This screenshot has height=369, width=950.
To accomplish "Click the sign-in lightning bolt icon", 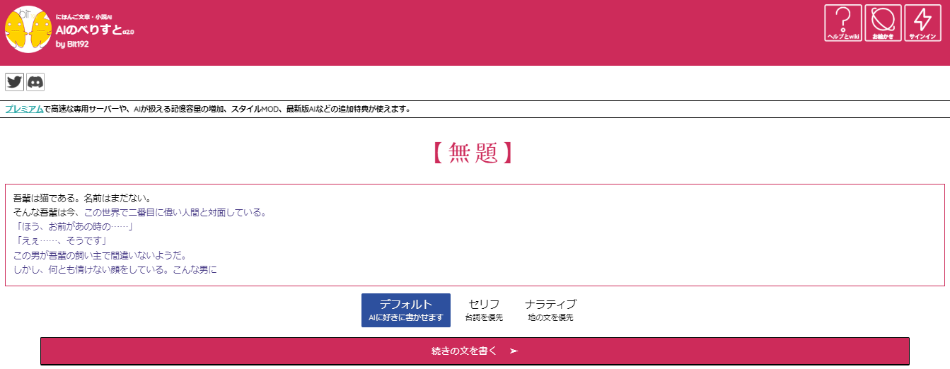I will [922, 23].
